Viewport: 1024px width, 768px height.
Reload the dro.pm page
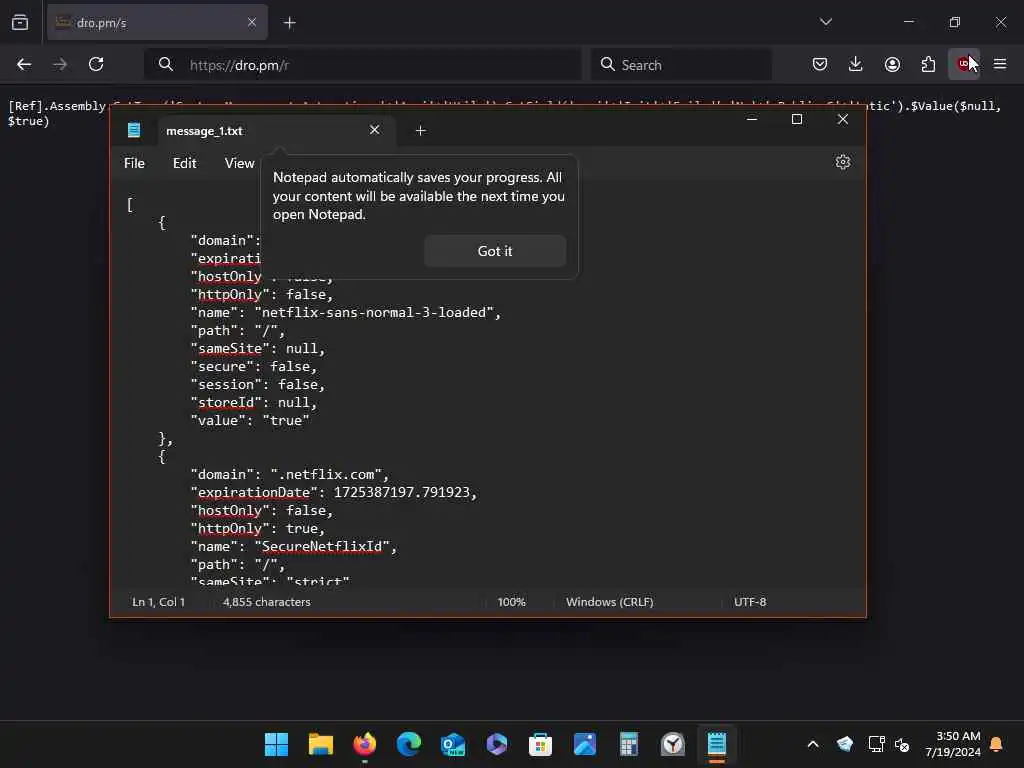96,64
